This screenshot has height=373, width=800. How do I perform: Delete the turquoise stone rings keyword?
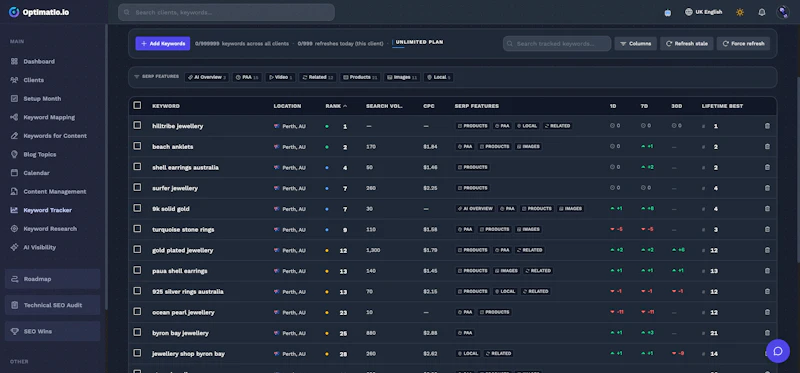click(x=767, y=230)
